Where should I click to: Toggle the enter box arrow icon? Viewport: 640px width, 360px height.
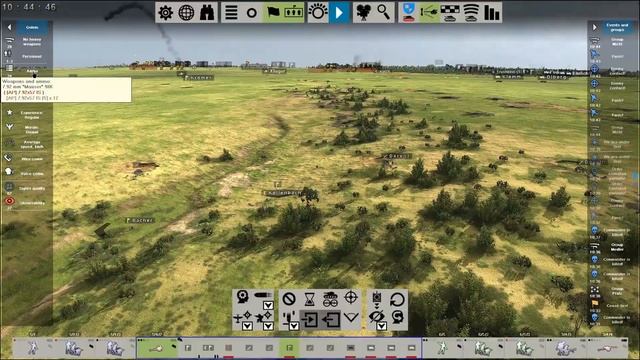pyautogui.click(x=310, y=319)
